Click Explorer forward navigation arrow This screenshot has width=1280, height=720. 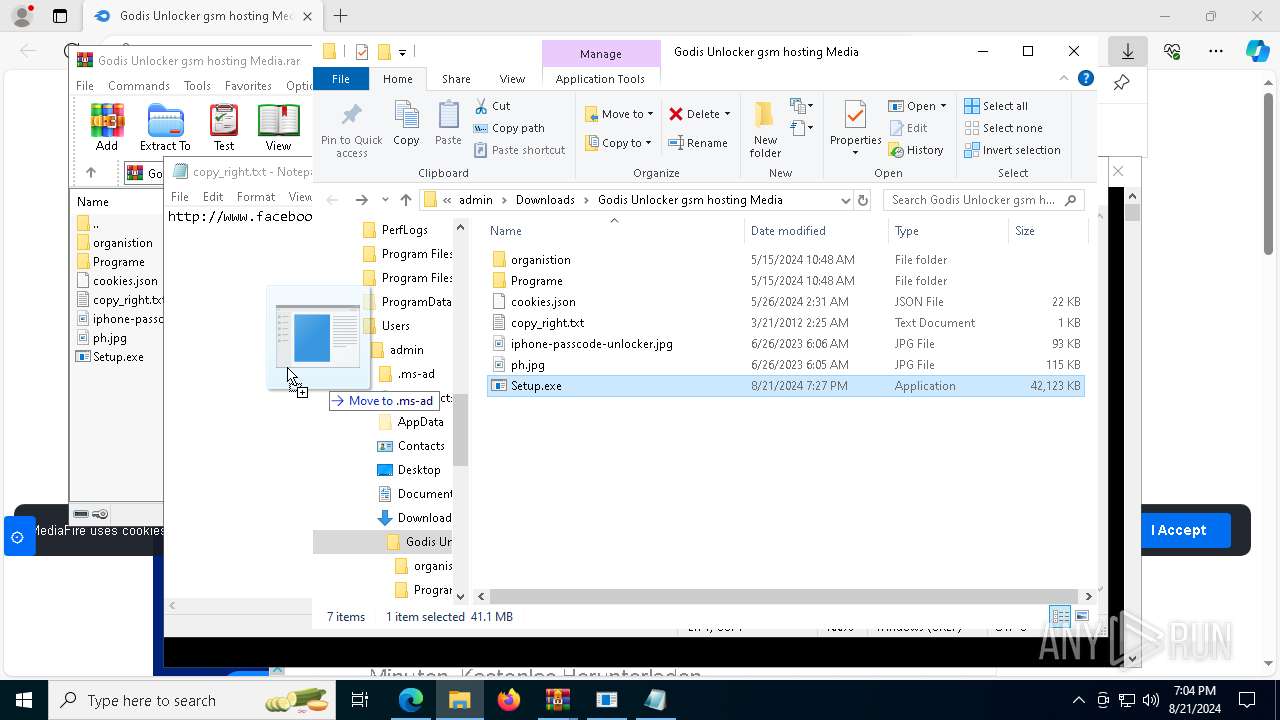pyautogui.click(x=362, y=200)
